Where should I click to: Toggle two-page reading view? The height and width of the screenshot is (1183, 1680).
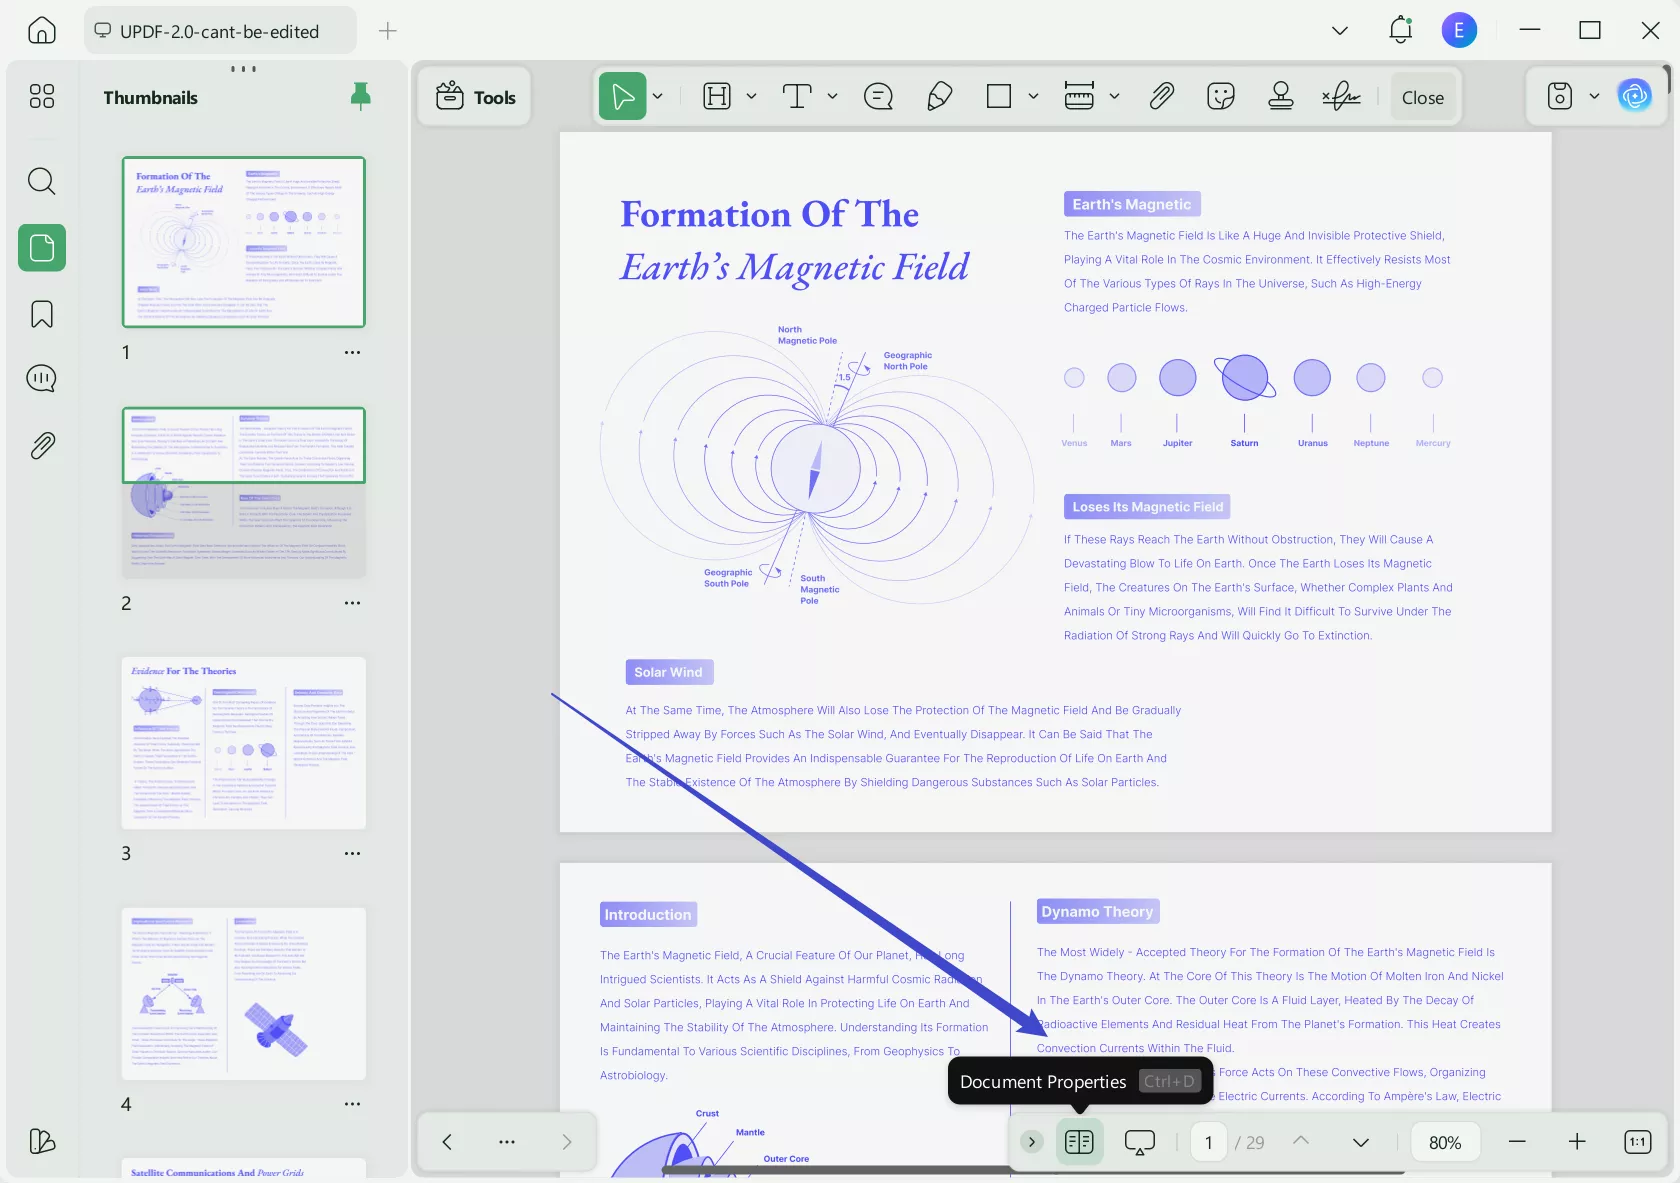coord(1078,1142)
